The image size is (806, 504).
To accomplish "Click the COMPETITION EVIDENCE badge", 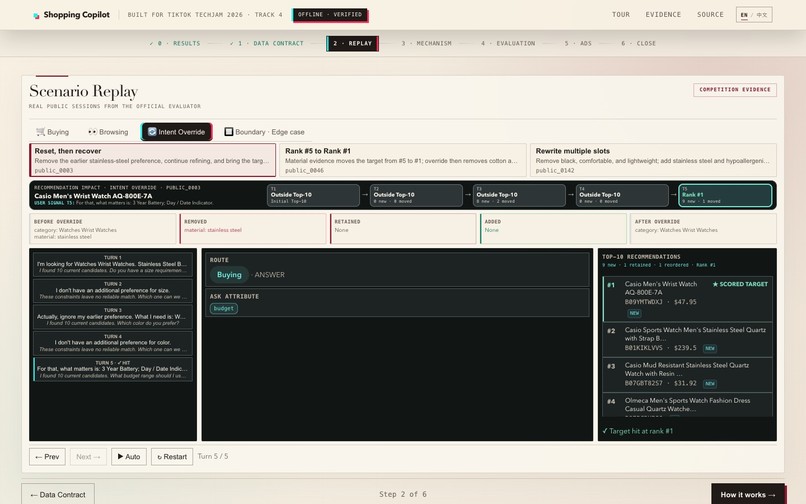I will tap(735, 89).
